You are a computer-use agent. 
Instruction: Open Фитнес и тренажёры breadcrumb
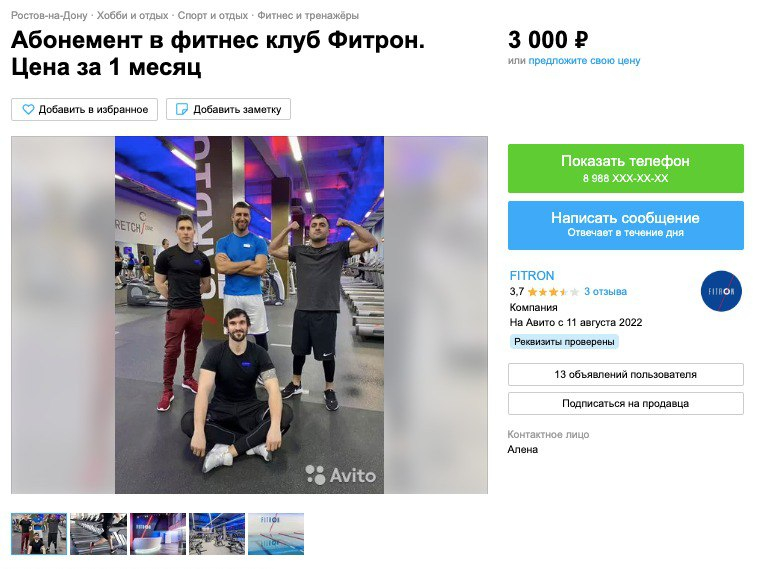[x=308, y=15]
